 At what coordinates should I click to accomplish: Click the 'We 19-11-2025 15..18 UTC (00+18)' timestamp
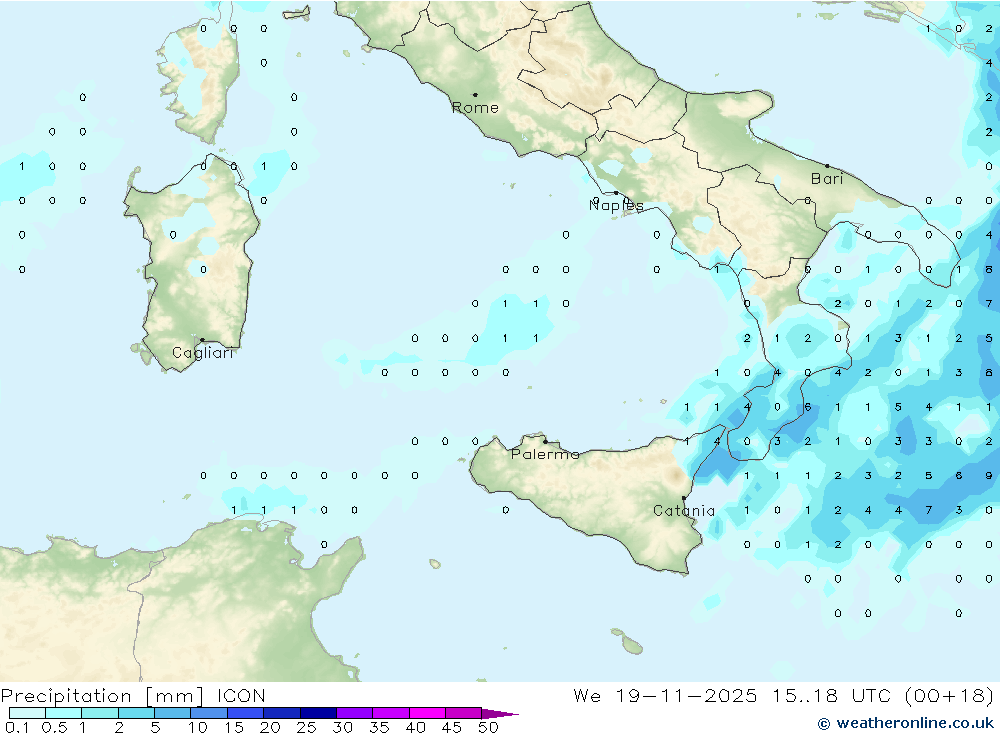click(783, 695)
